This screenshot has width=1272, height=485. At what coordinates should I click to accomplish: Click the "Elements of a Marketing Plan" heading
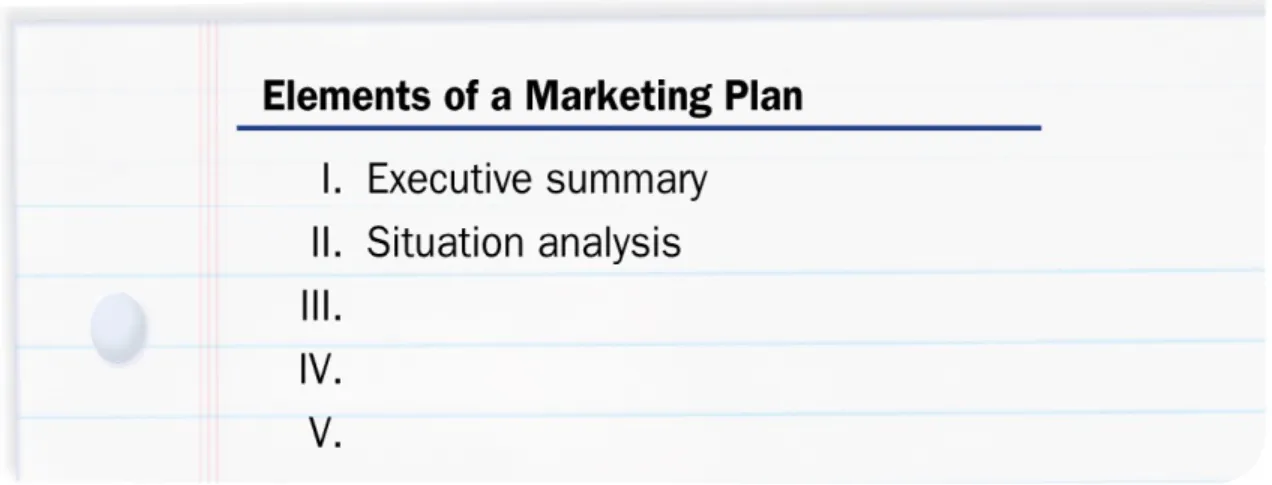click(x=532, y=97)
